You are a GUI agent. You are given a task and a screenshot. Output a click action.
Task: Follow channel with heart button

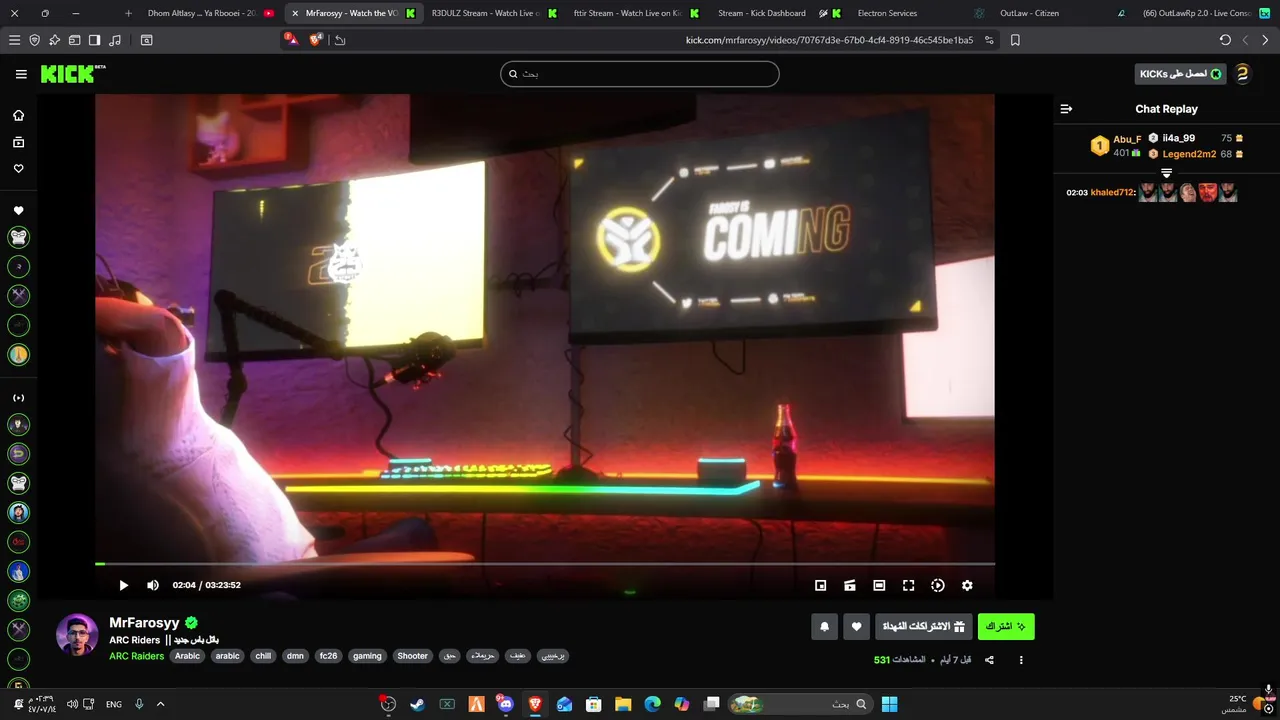[x=856, y=626]
